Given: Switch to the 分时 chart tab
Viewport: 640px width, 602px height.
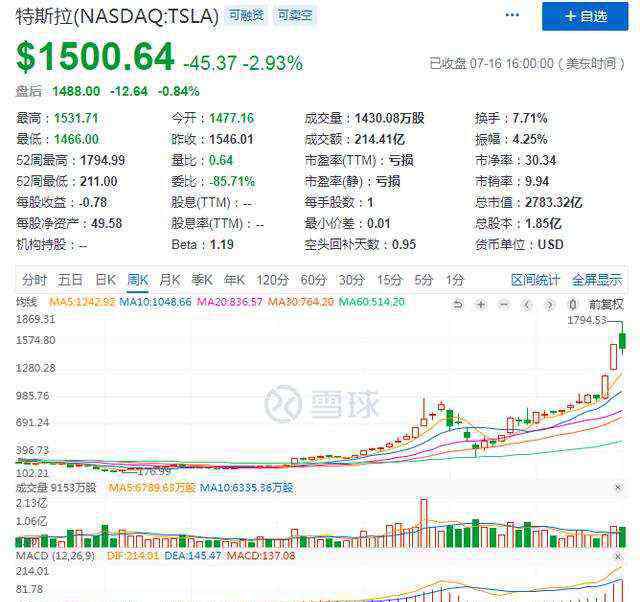Looking at the screenshot, I should point(34,280).
